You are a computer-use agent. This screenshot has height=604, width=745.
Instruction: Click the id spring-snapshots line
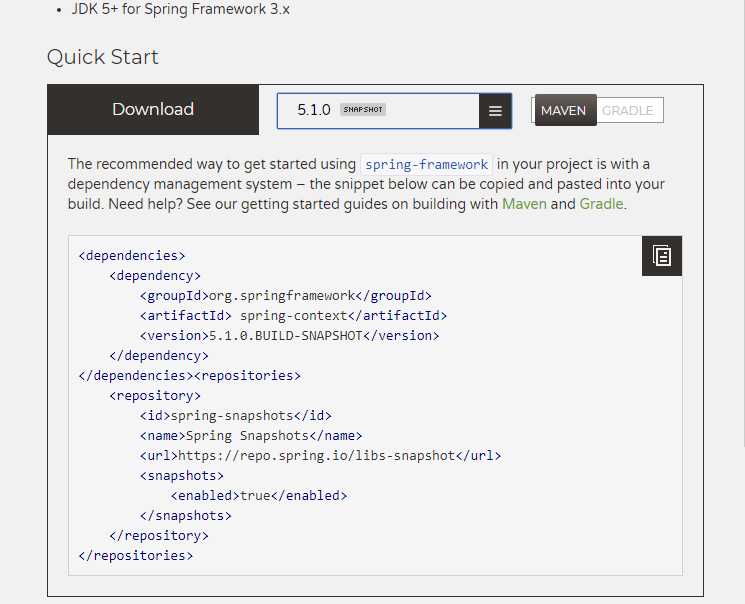coord(236,415)
